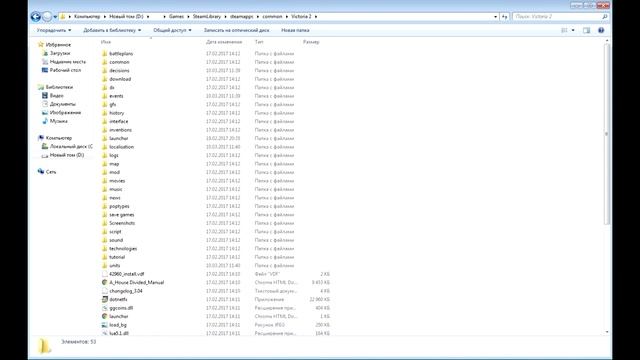
Task: Open the view options dropdown arrow
Action: pos(573,30)
